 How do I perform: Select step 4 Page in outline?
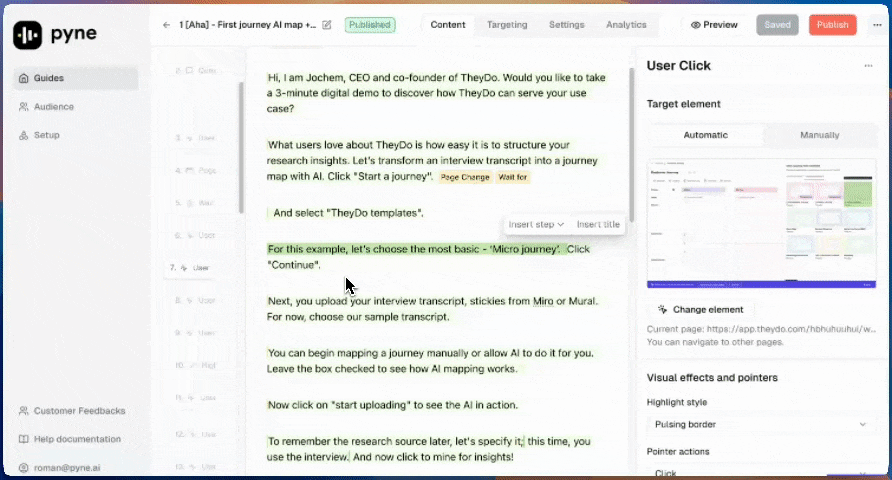pyautogui.click(x=195, y=170)
